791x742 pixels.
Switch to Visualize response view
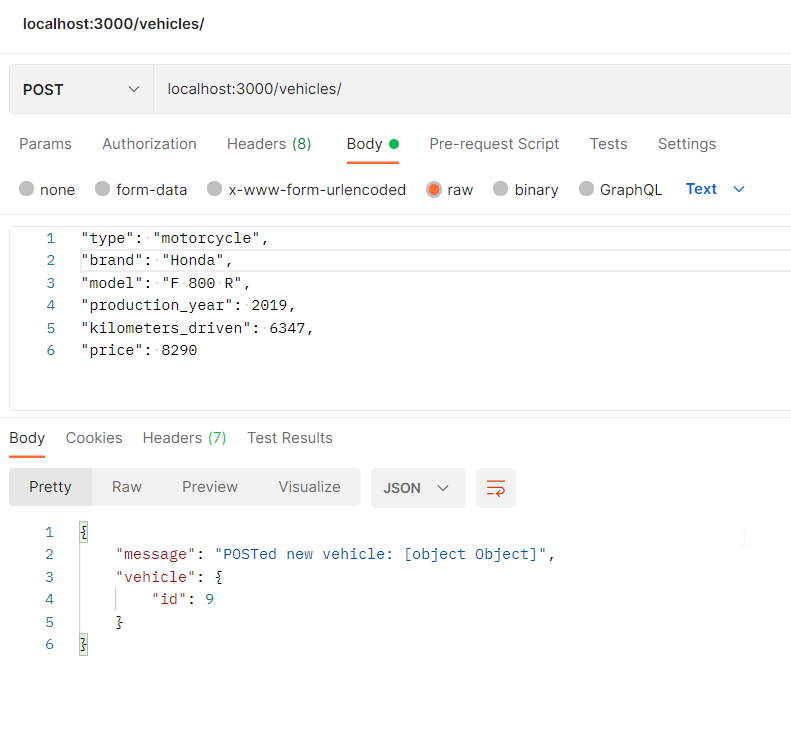[x=309, y=487]
